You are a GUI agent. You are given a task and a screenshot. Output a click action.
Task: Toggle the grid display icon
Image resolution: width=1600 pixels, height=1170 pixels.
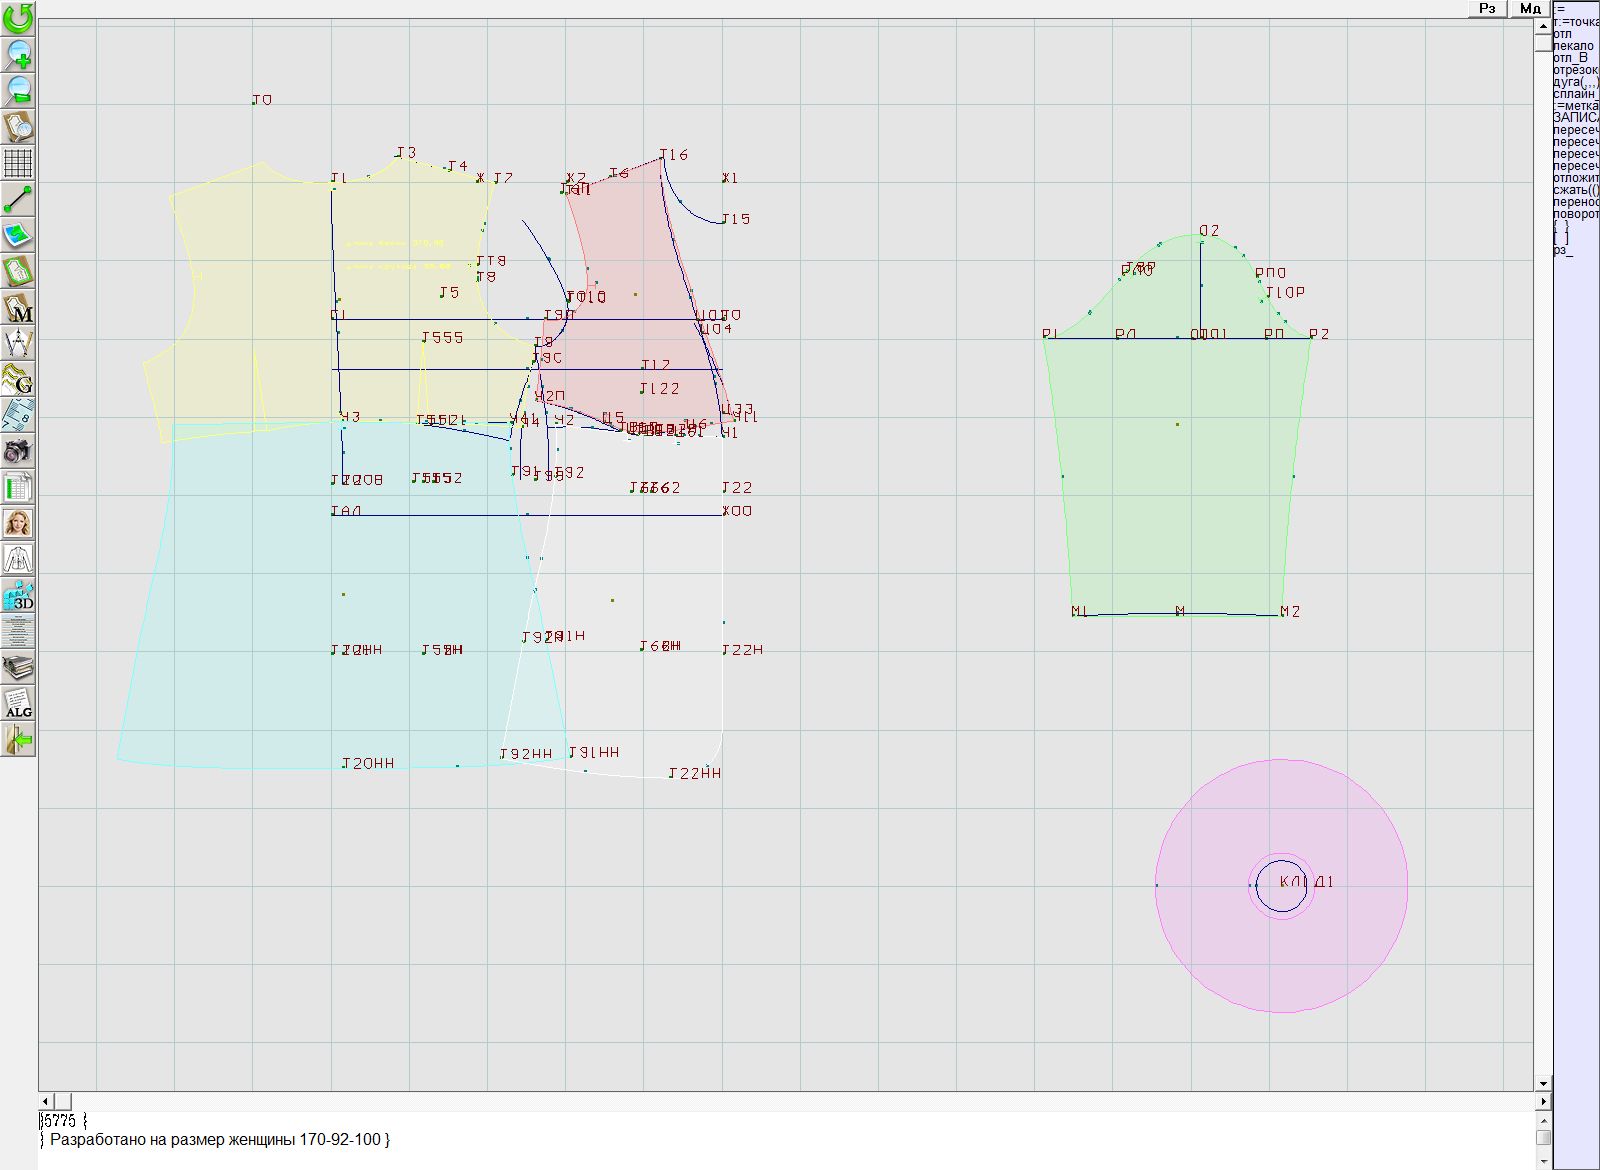18,162
